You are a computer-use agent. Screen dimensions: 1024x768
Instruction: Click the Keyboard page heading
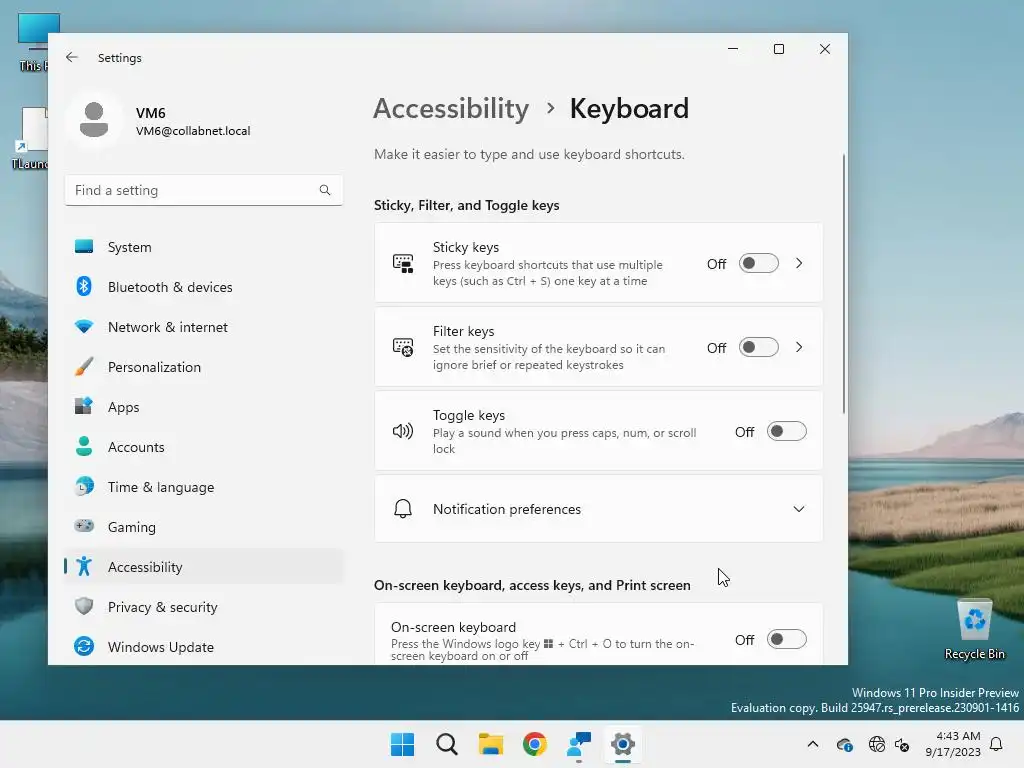[x=629, y=108]
